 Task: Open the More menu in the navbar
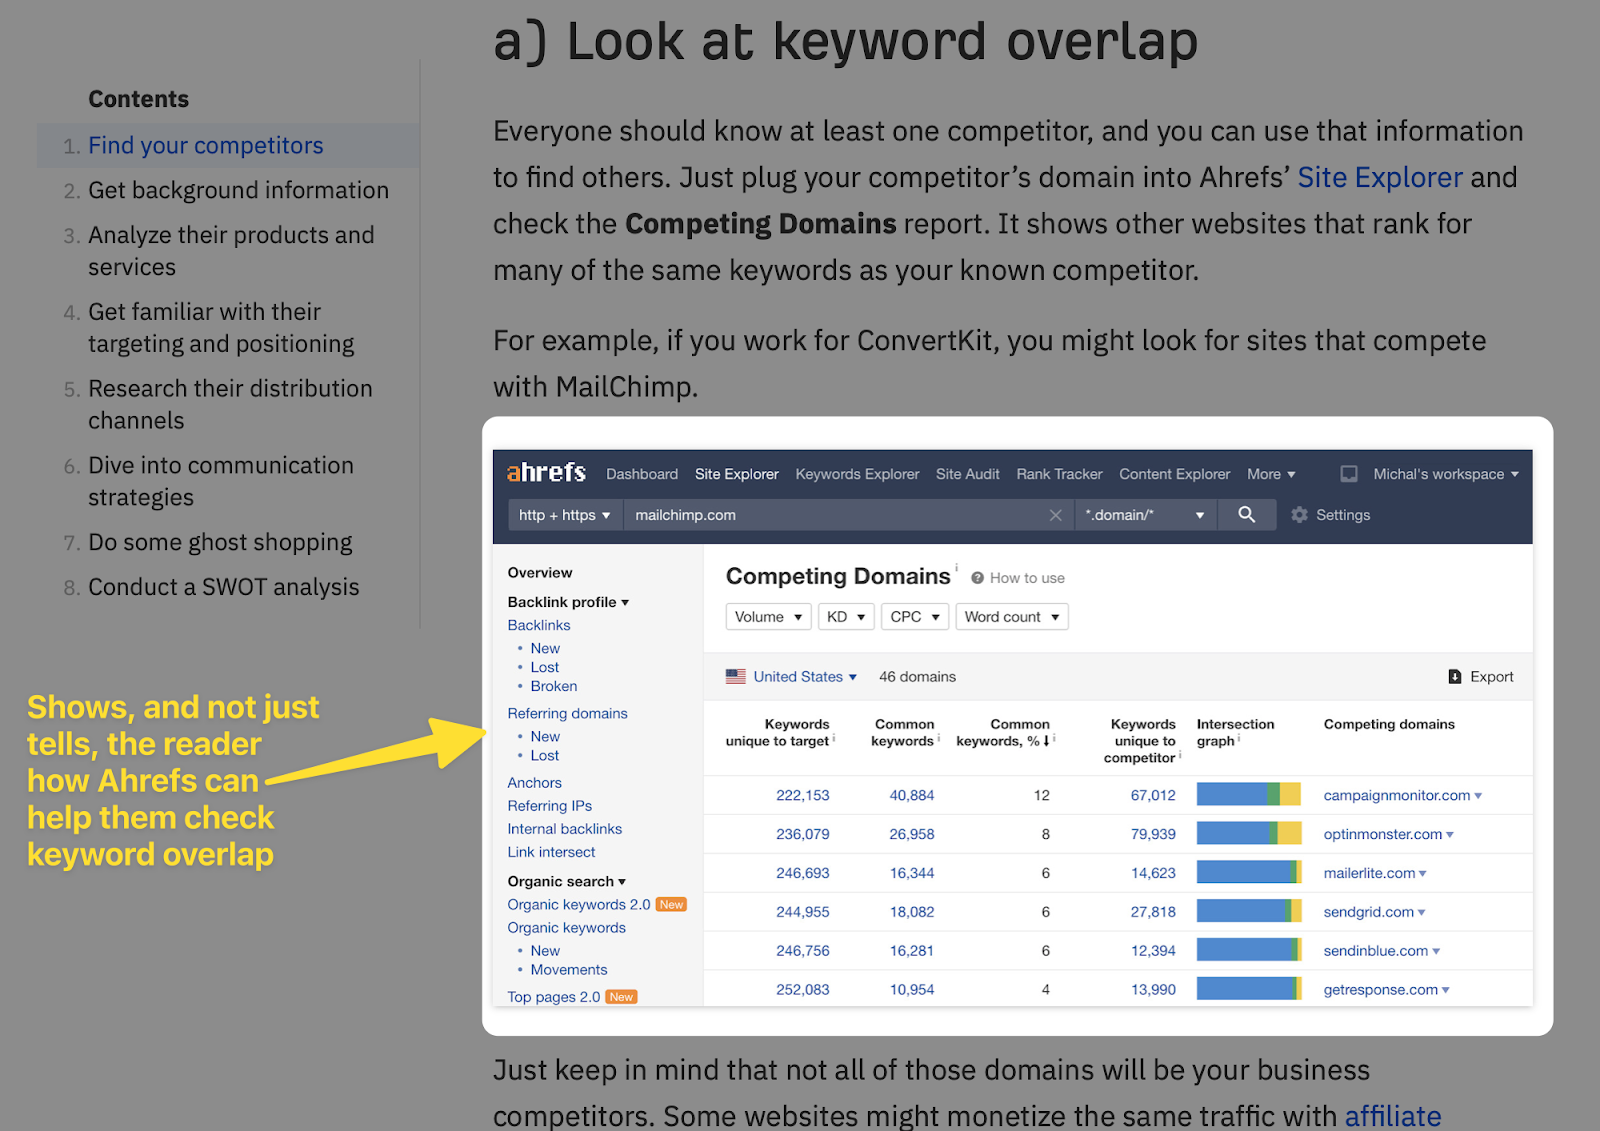coord(1270,473)
